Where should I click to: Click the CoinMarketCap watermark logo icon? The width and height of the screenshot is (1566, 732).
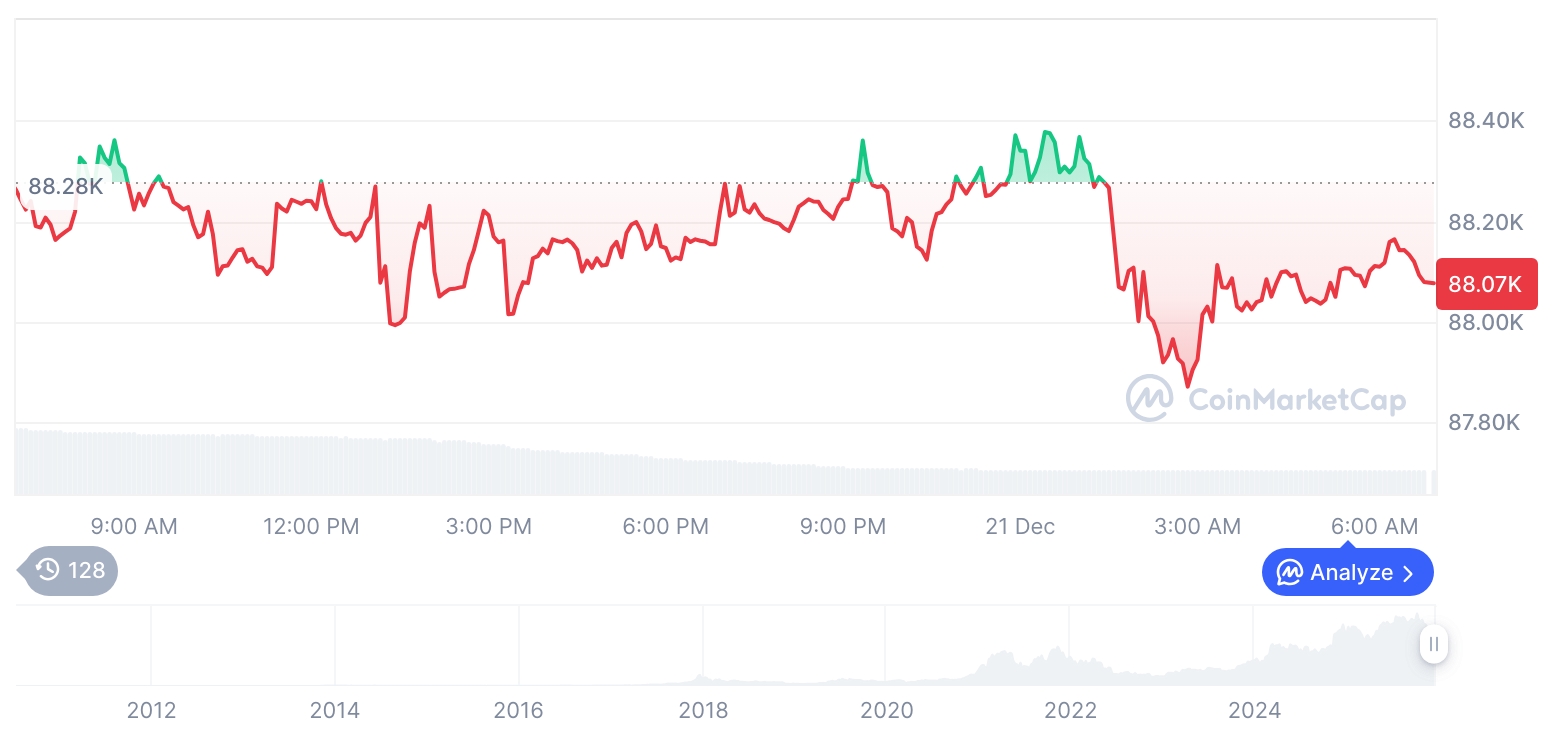tap(1150, 398)
